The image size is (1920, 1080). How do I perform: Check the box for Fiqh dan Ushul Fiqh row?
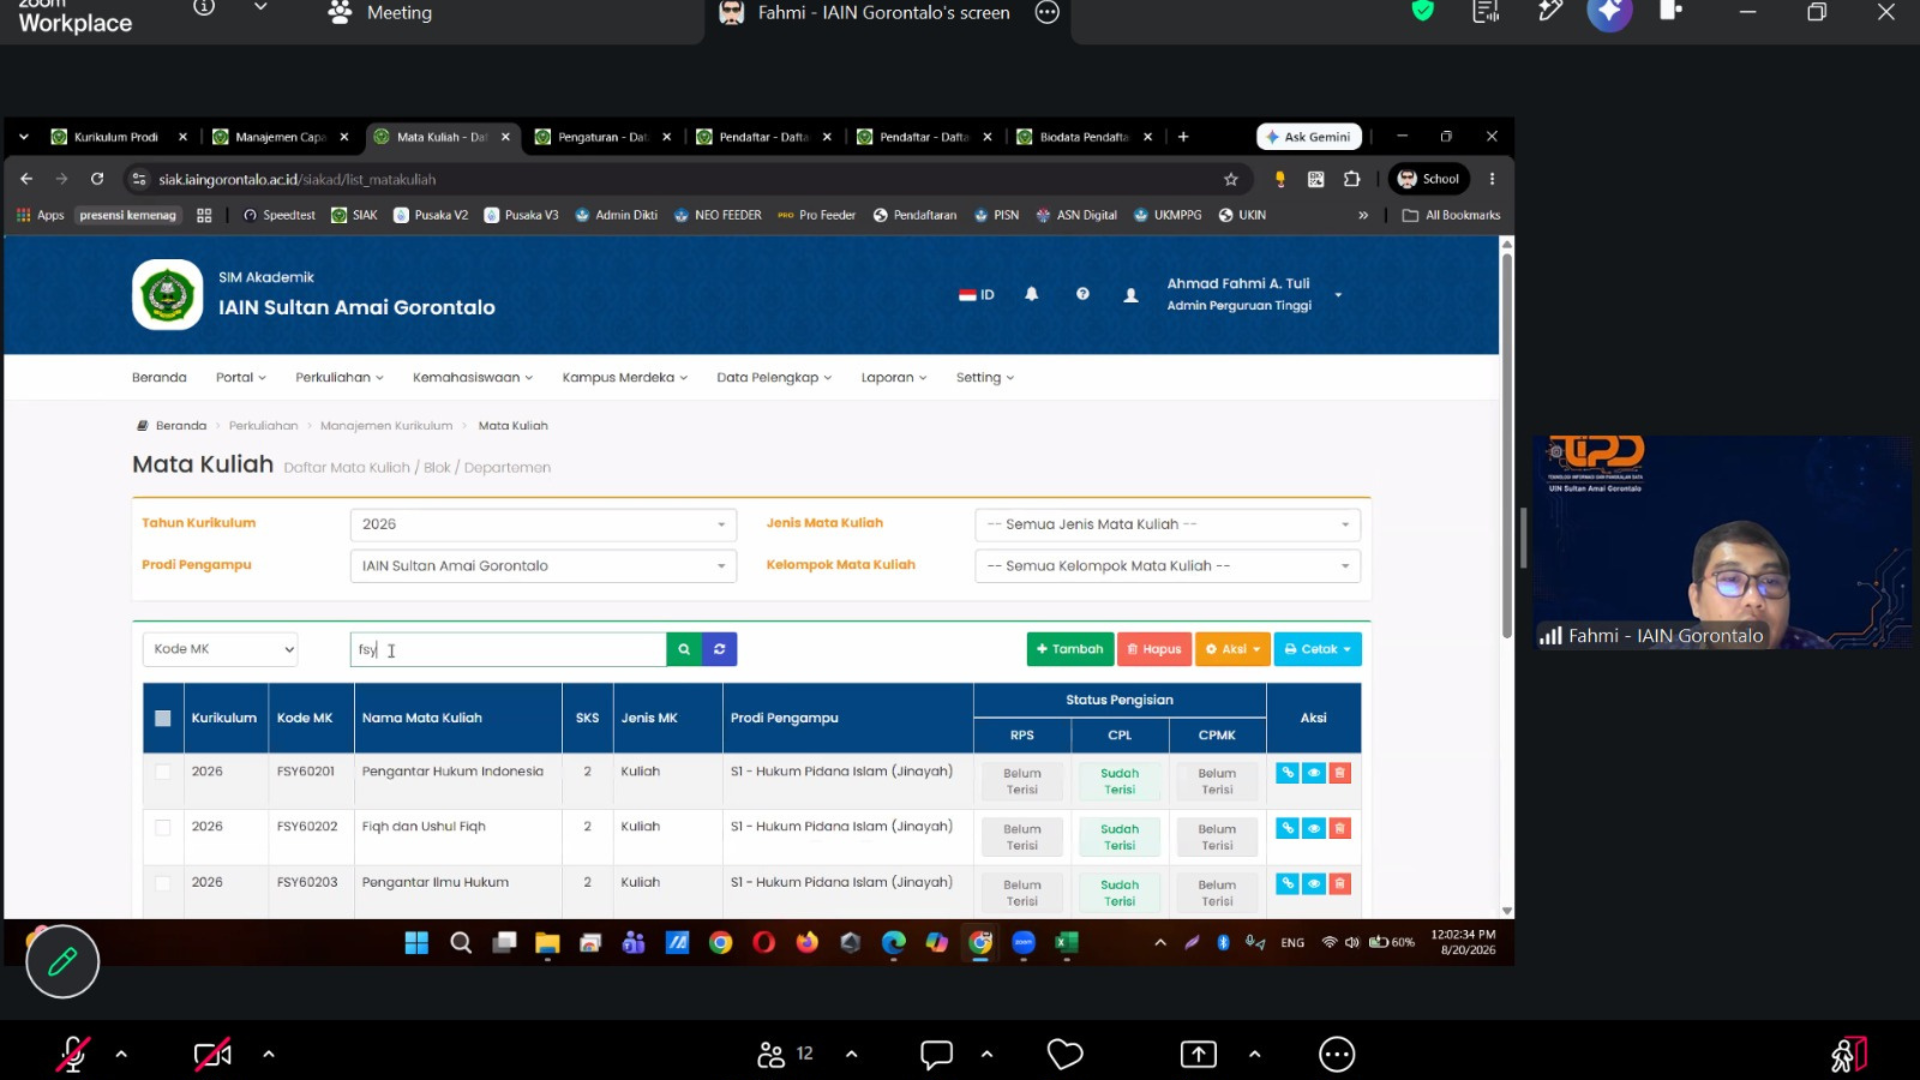[163, 827]
